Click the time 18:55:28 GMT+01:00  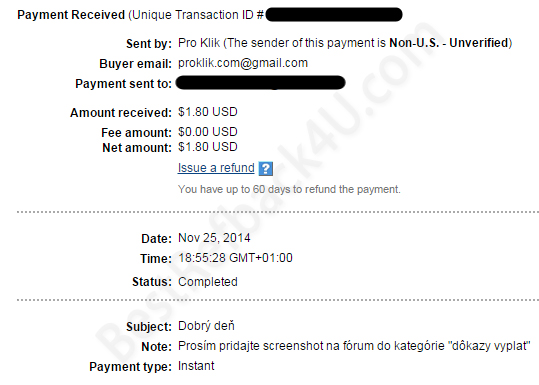235,258
